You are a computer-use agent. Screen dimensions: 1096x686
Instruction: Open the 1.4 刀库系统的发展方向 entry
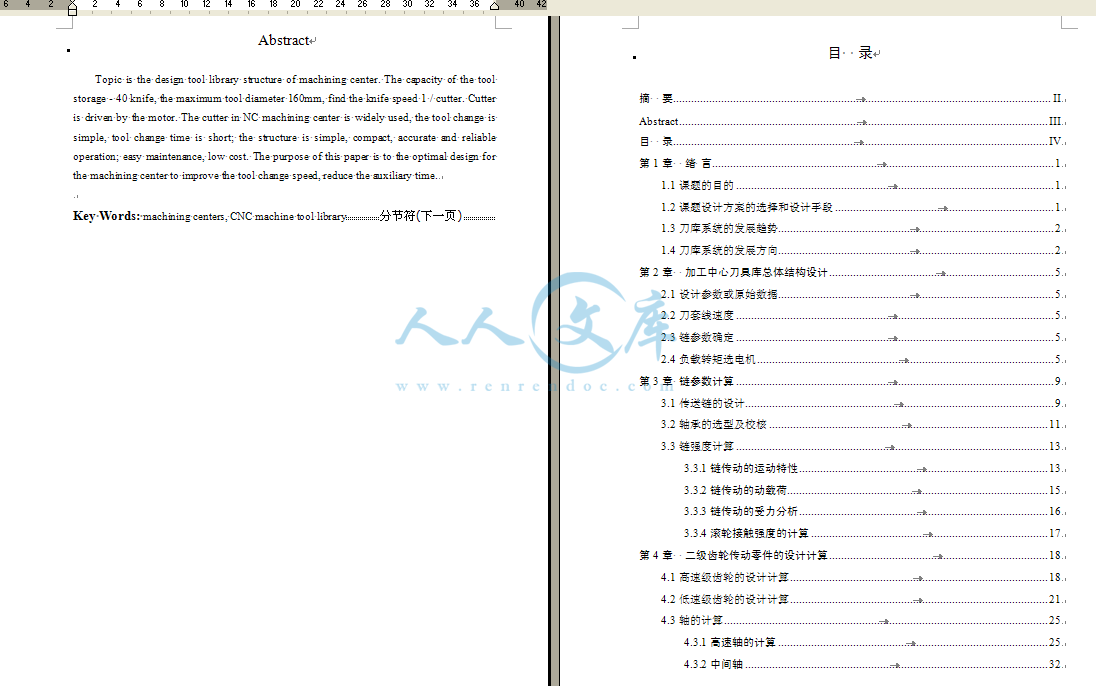click(862, 250)
